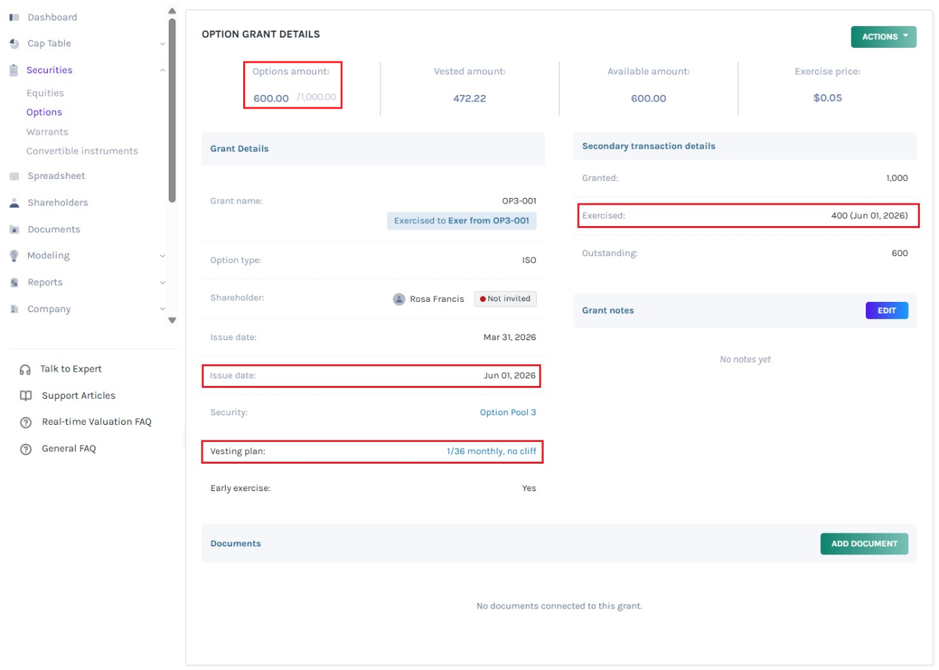Click the Exercised to Exer from OP3-001 tag
Image resolution: width=939 pixels, height=670 pixels.
click(x=461, y=220)
